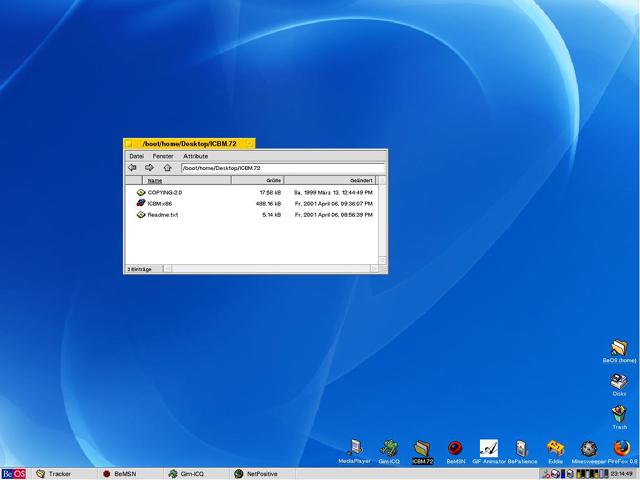The image size is (640, 480).
Task: Open the Minesweeper desktop icon
Action: [589, 449]
